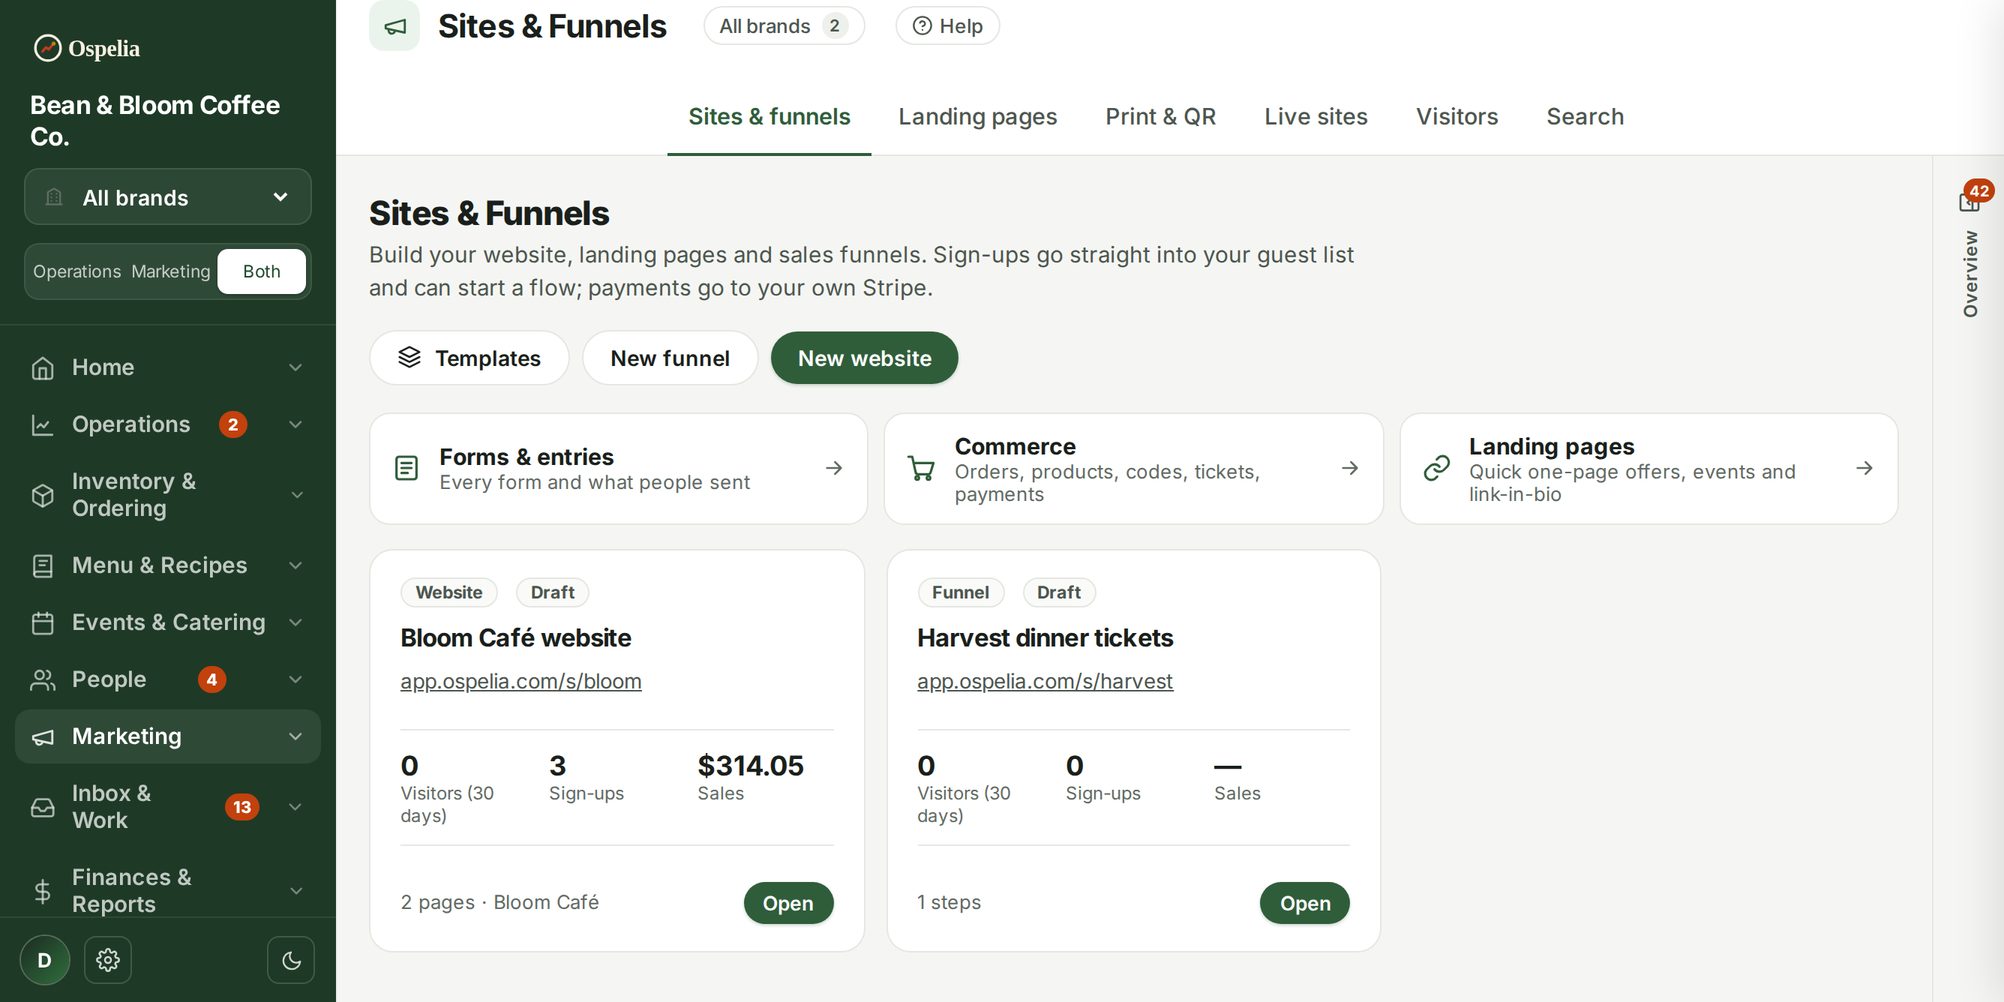Follow the app.ospelia.com/s/bloom link
2004x1002 pixels.
pyautogui.click(x=521, y=682)
